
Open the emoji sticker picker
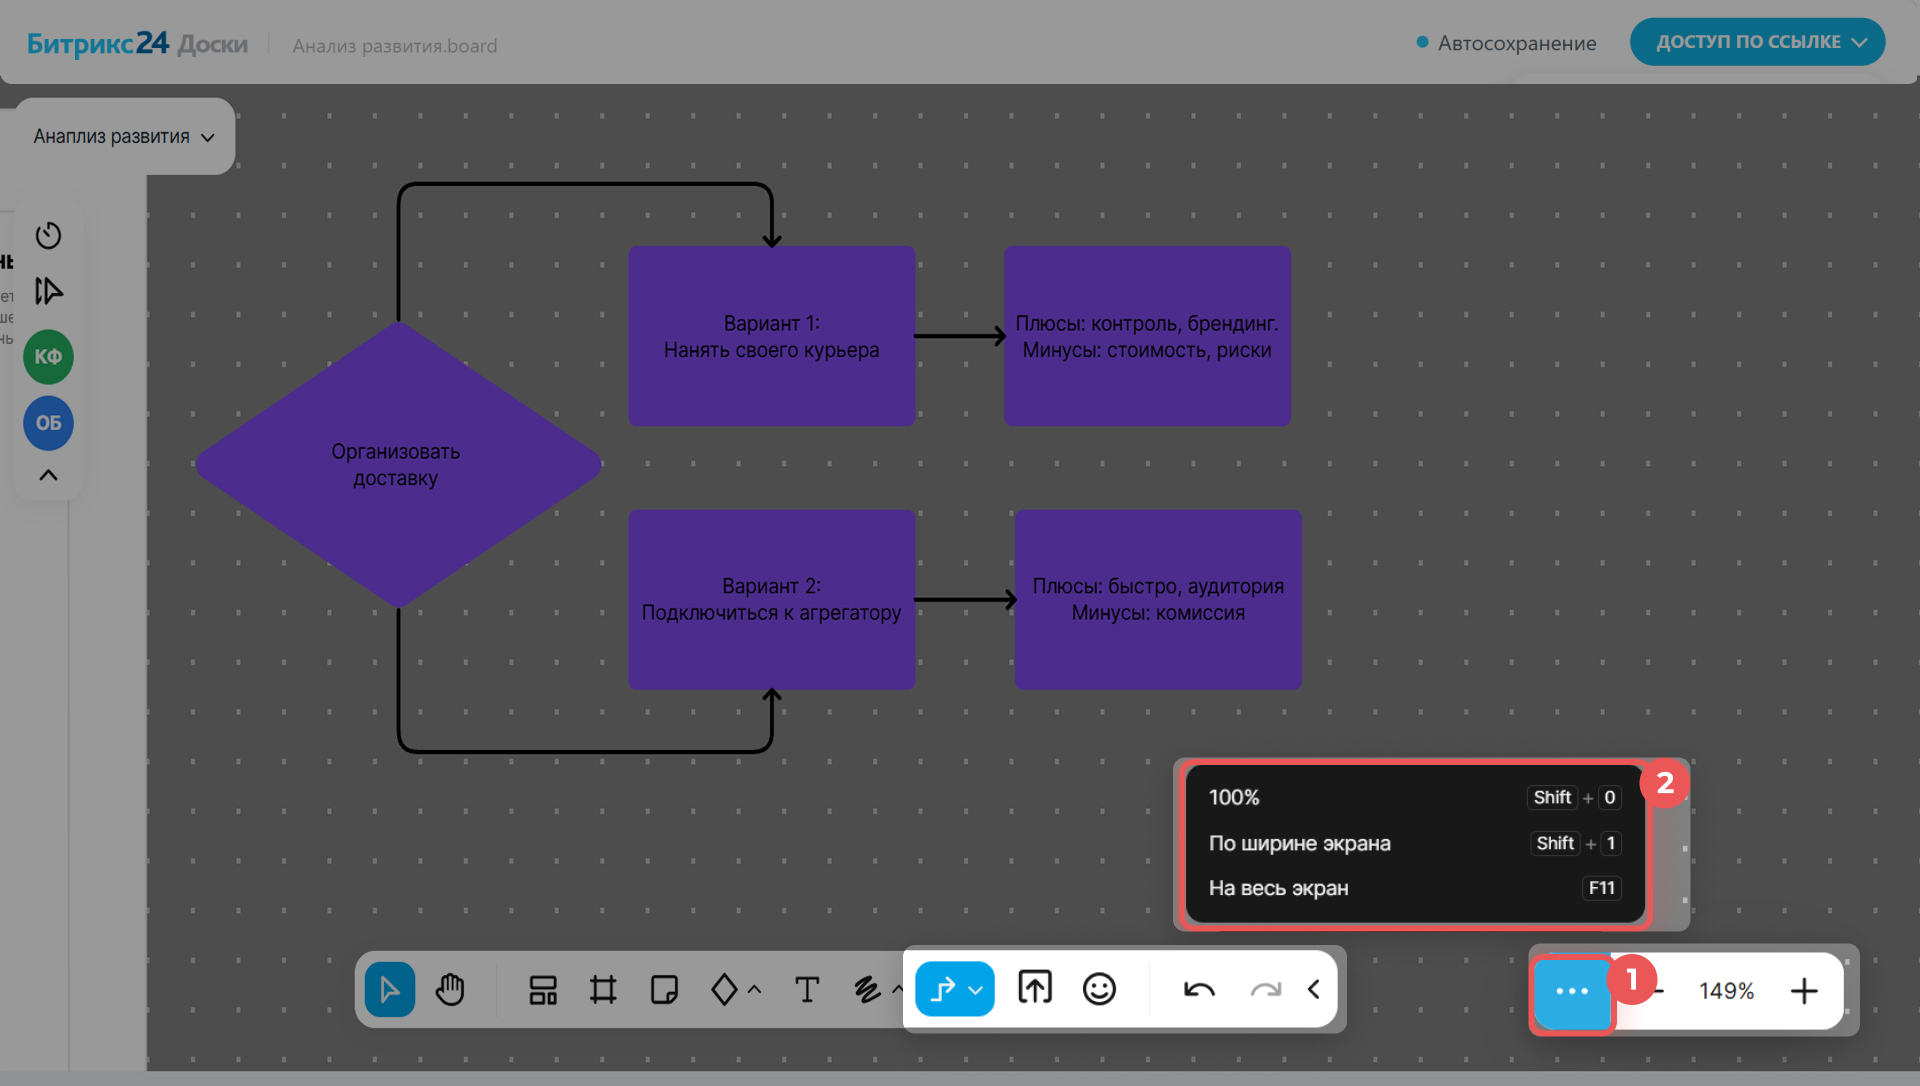[1099, 989]
